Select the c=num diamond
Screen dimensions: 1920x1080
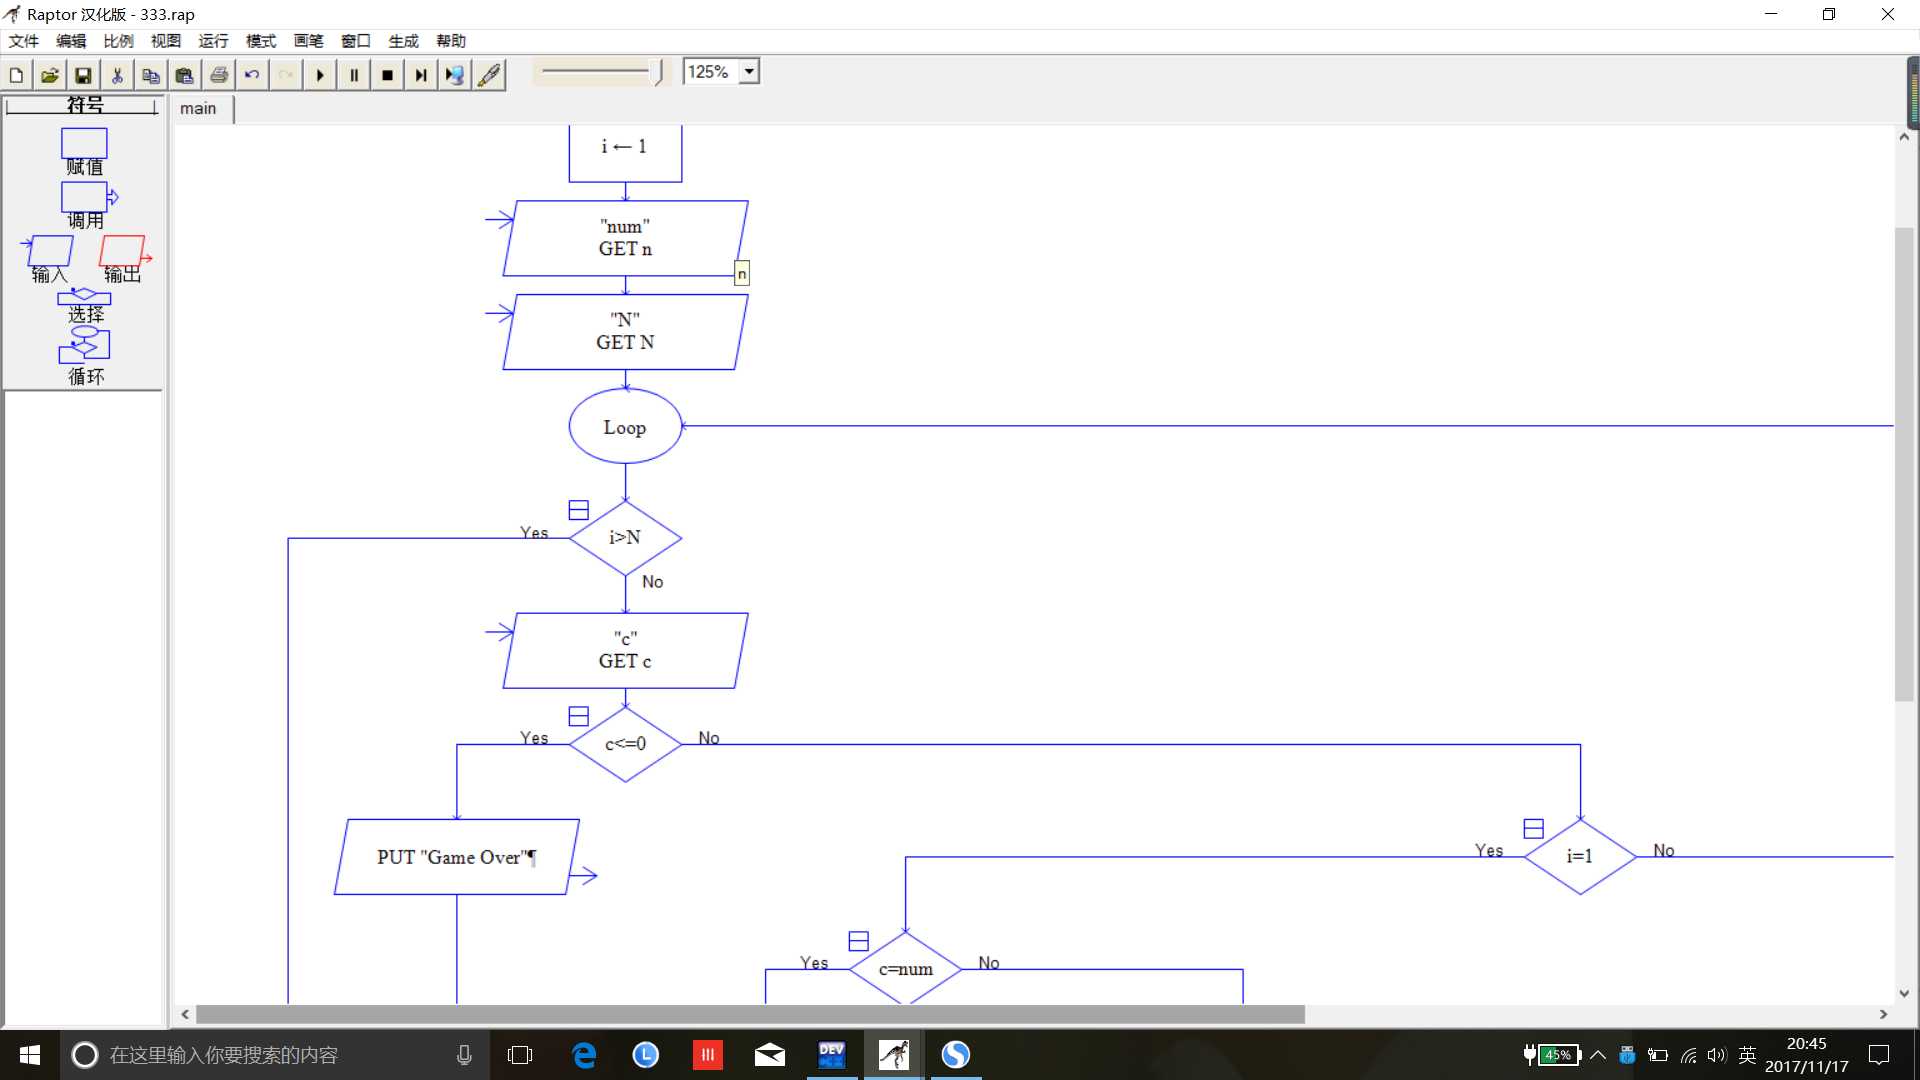point(905,969)
